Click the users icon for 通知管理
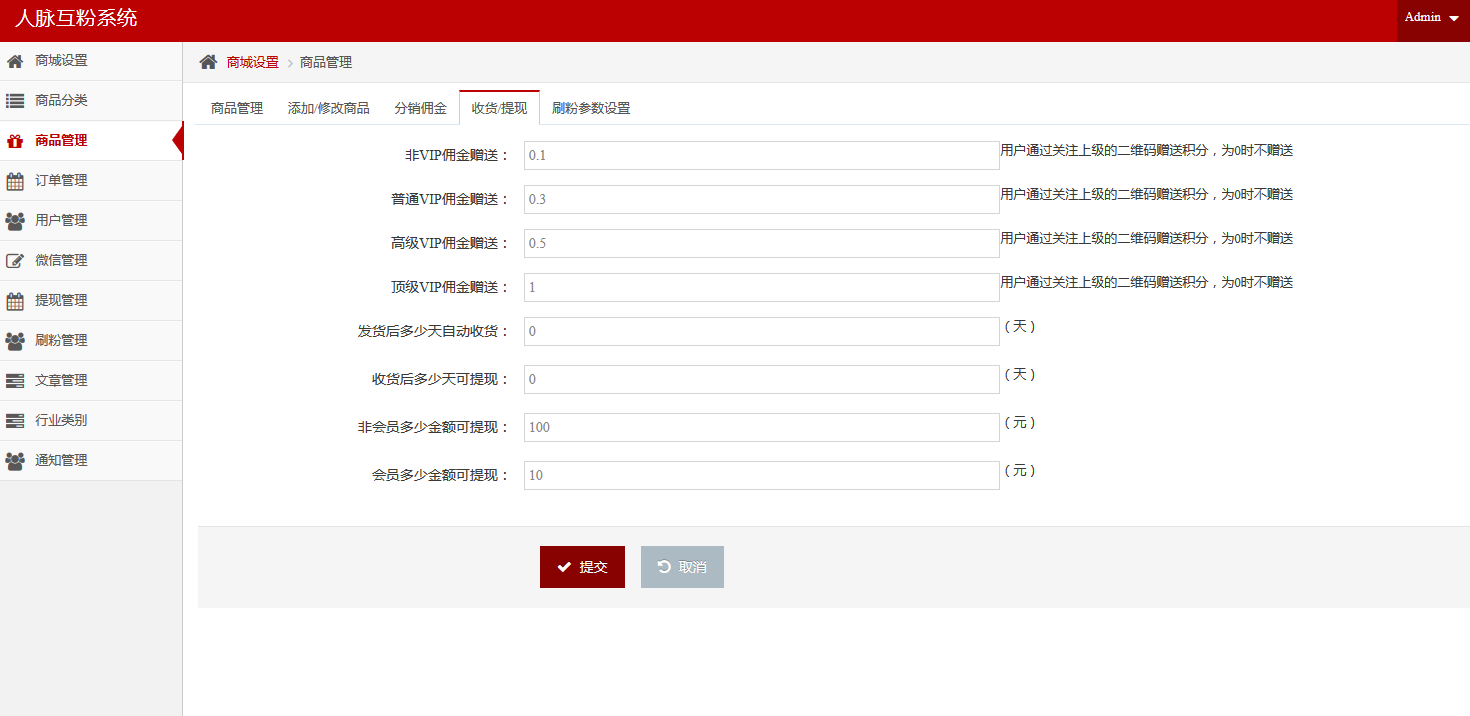Viewport: 1470px width, 716px height. coord(15,461)
